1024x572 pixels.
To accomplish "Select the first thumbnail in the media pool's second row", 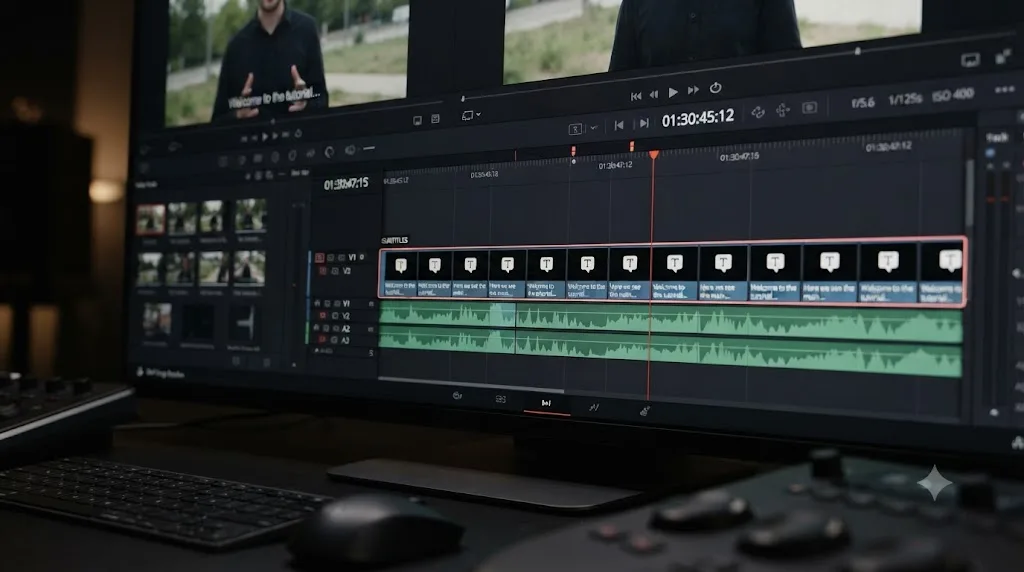I will (x=150, y=269).
